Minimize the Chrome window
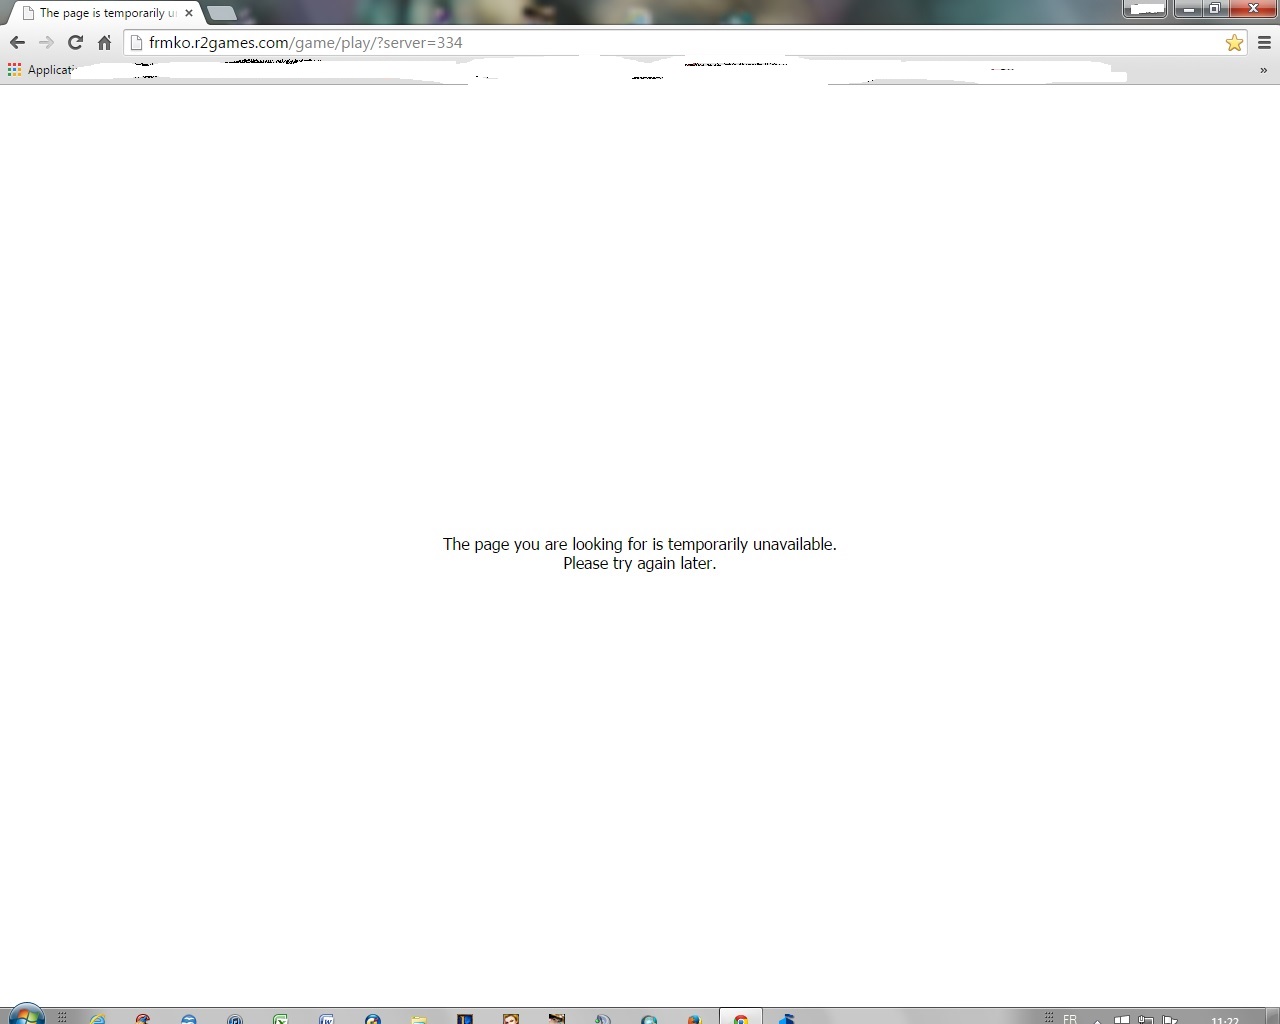 tap(1188, 9)
